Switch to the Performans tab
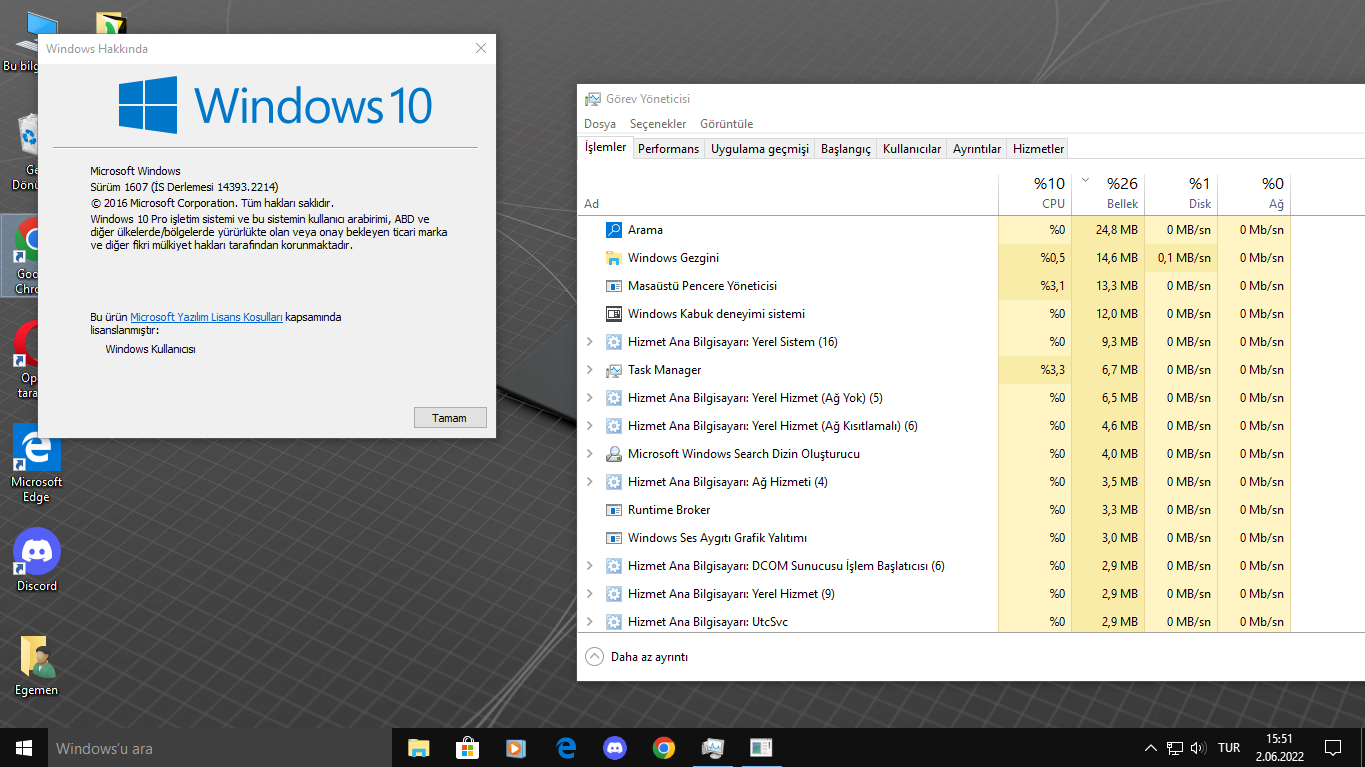The height and width of the screenshot is (767, 1365). pyautogui.click(x=668, y=149)
